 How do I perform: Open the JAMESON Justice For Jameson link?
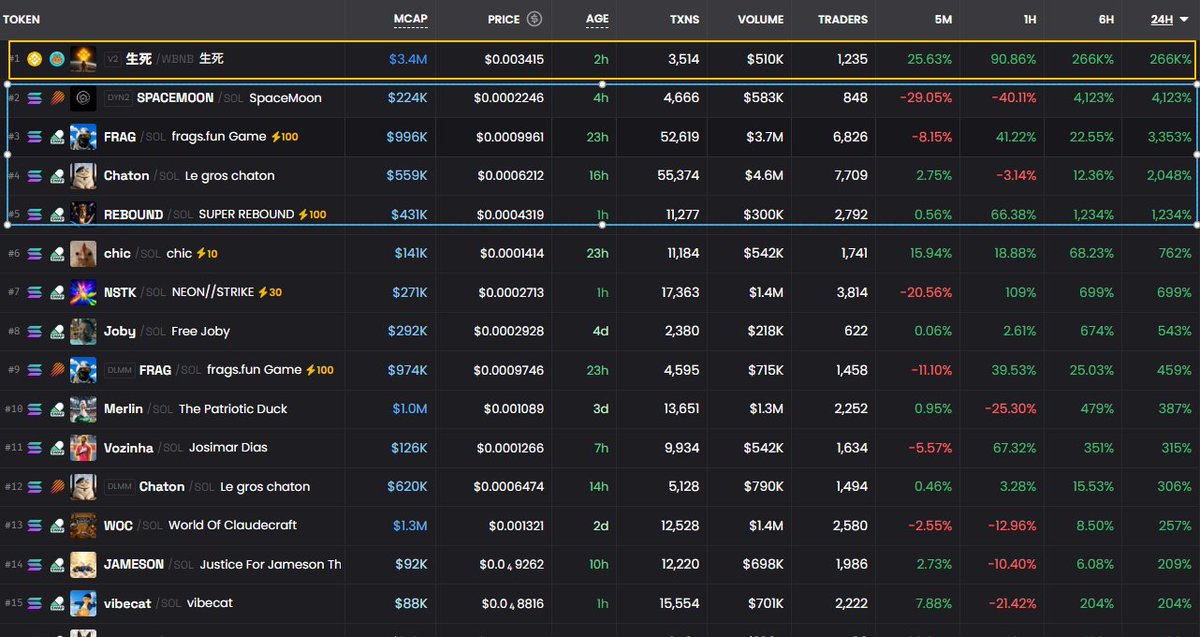point(222,564)
